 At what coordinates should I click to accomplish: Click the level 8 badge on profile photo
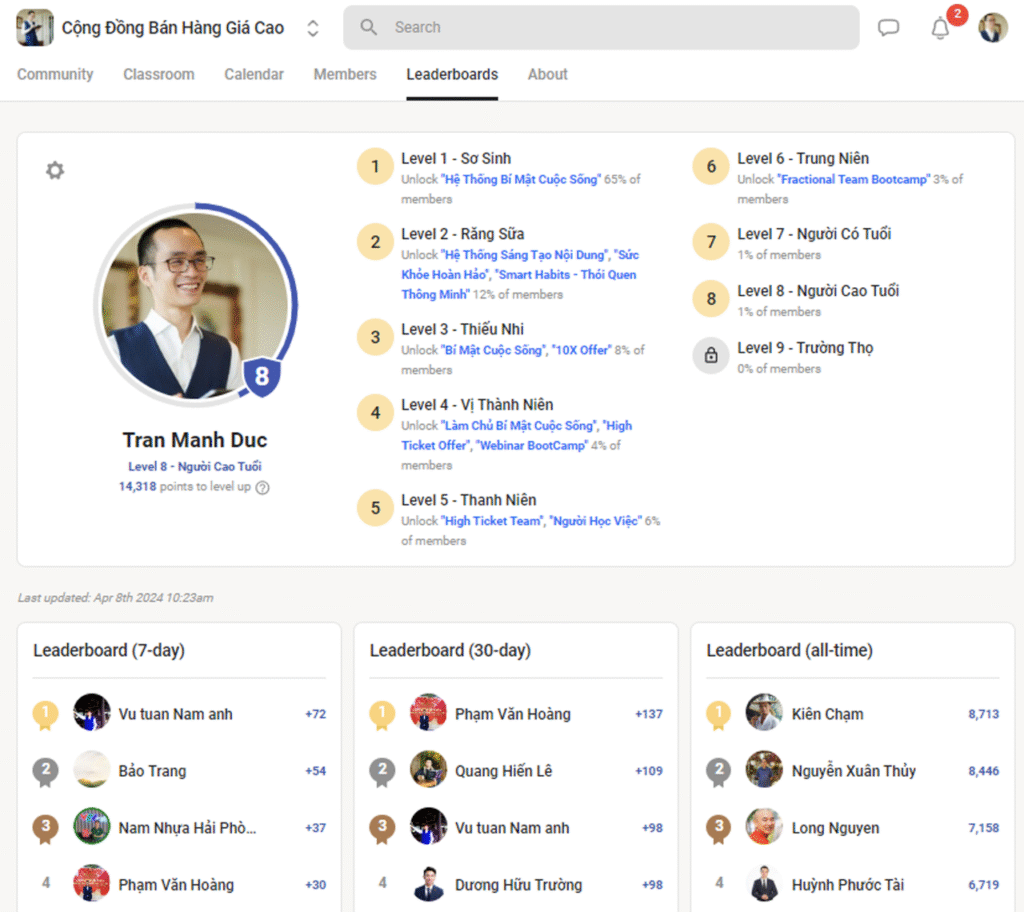[x=262, y=376]
